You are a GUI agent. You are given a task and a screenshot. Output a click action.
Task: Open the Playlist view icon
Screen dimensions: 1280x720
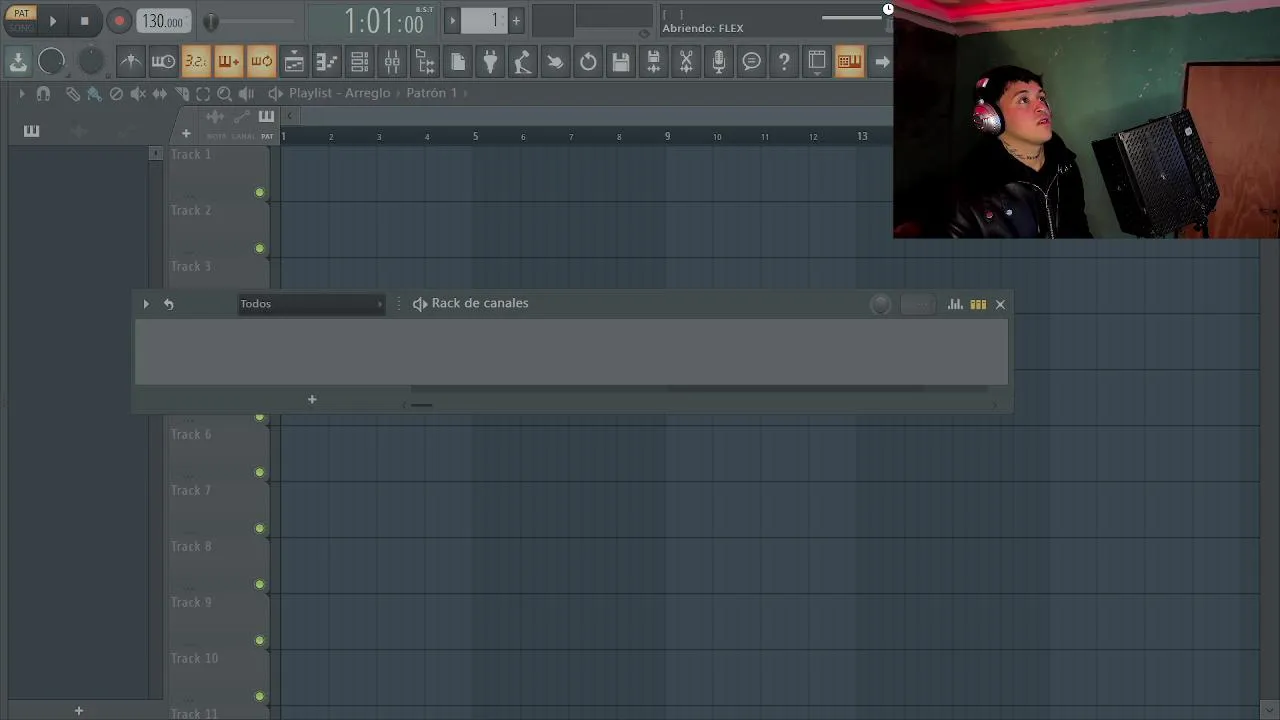[x=294, y=62]
